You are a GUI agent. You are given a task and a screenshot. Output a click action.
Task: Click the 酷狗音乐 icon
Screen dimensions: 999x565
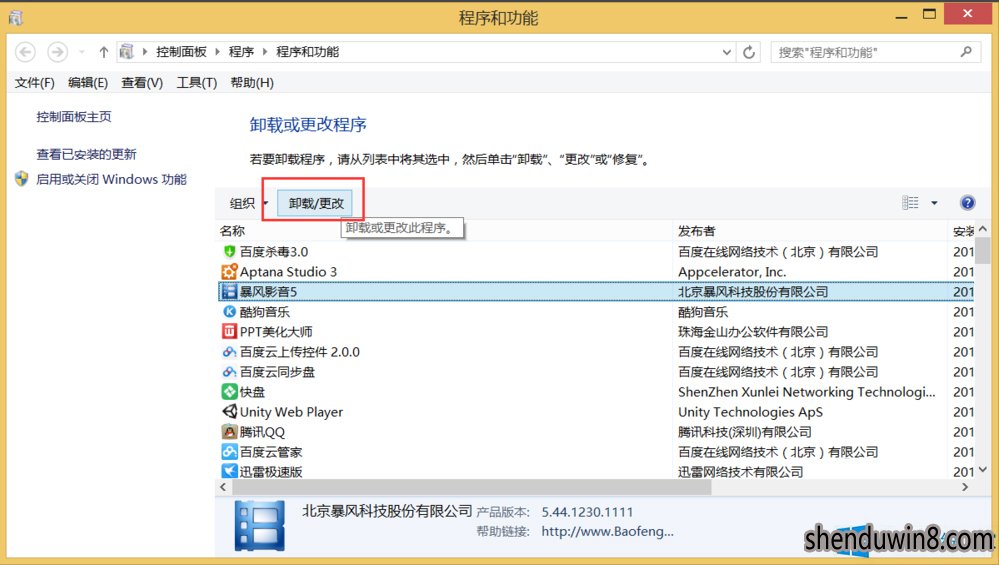(x=229, y=311)
